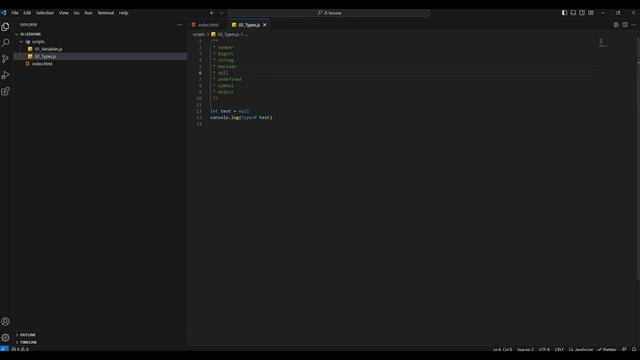Open the Customize Layout icon

pyautogui.click(x=591, y=13)
